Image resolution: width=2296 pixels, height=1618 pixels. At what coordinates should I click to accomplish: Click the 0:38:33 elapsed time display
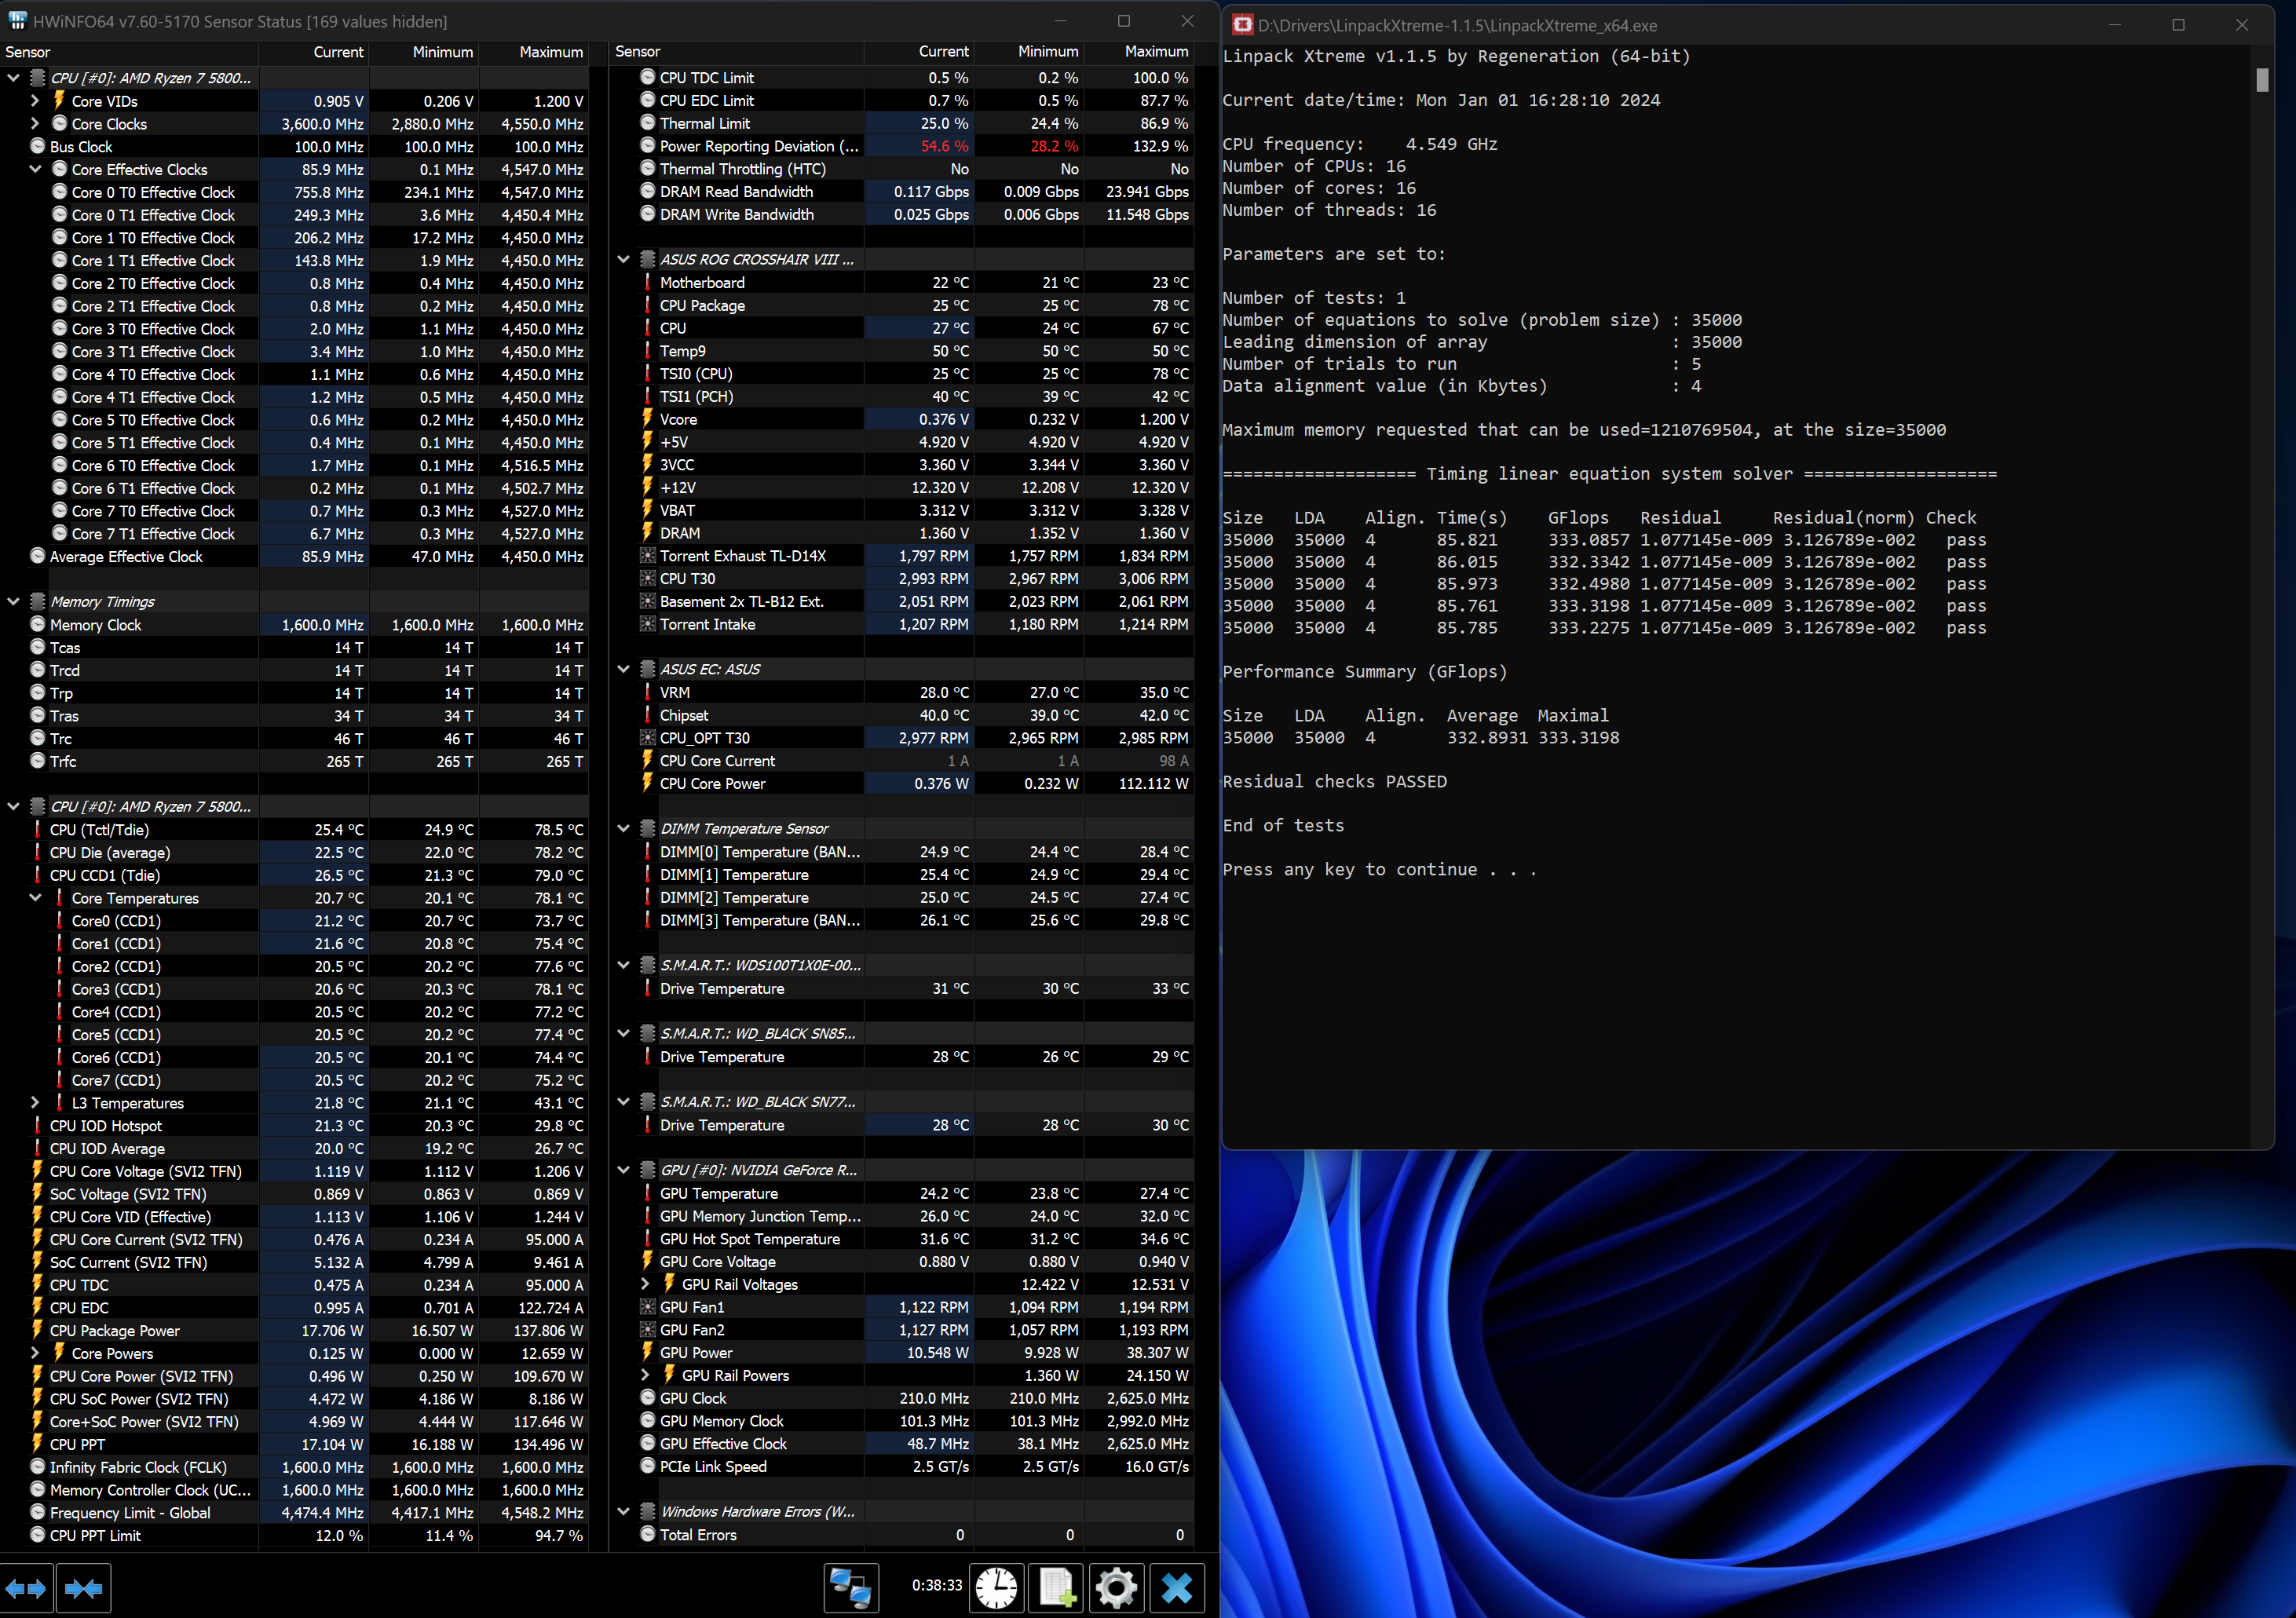[936, 1585]
